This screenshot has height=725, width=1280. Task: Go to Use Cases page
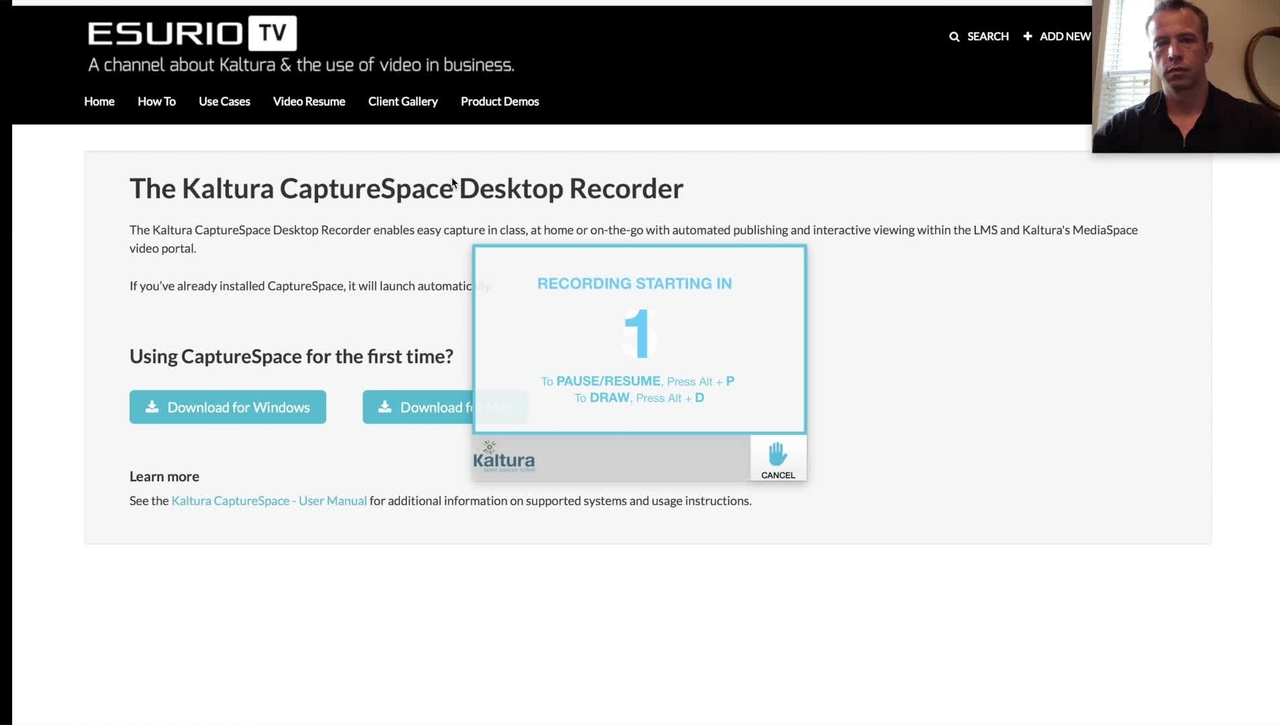pyautogui.click(x=224, y=101)
